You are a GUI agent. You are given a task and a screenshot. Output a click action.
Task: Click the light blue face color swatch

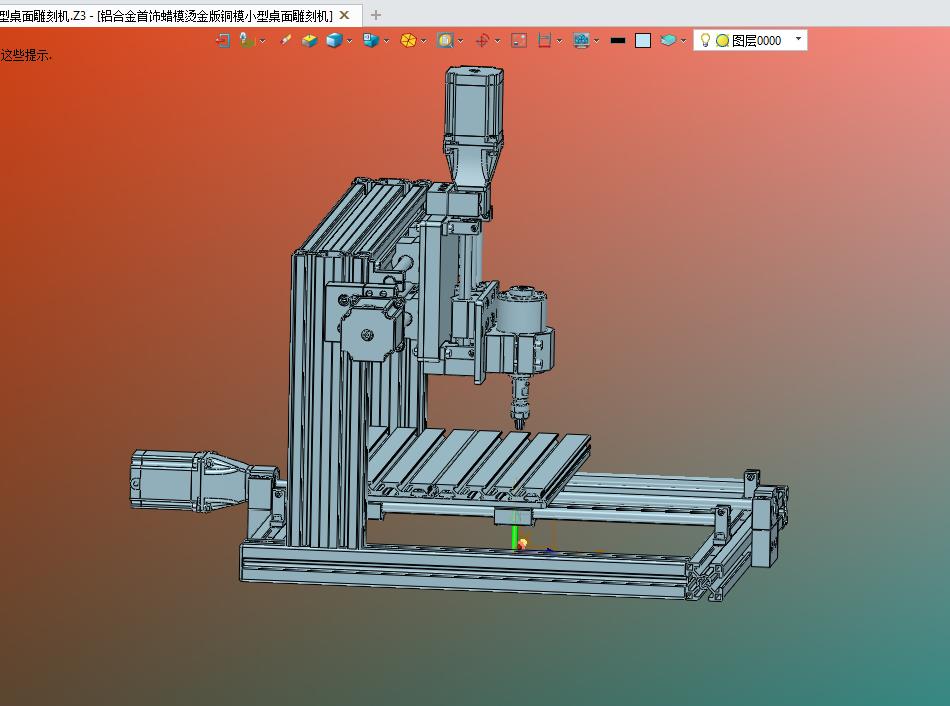point(643,41)
